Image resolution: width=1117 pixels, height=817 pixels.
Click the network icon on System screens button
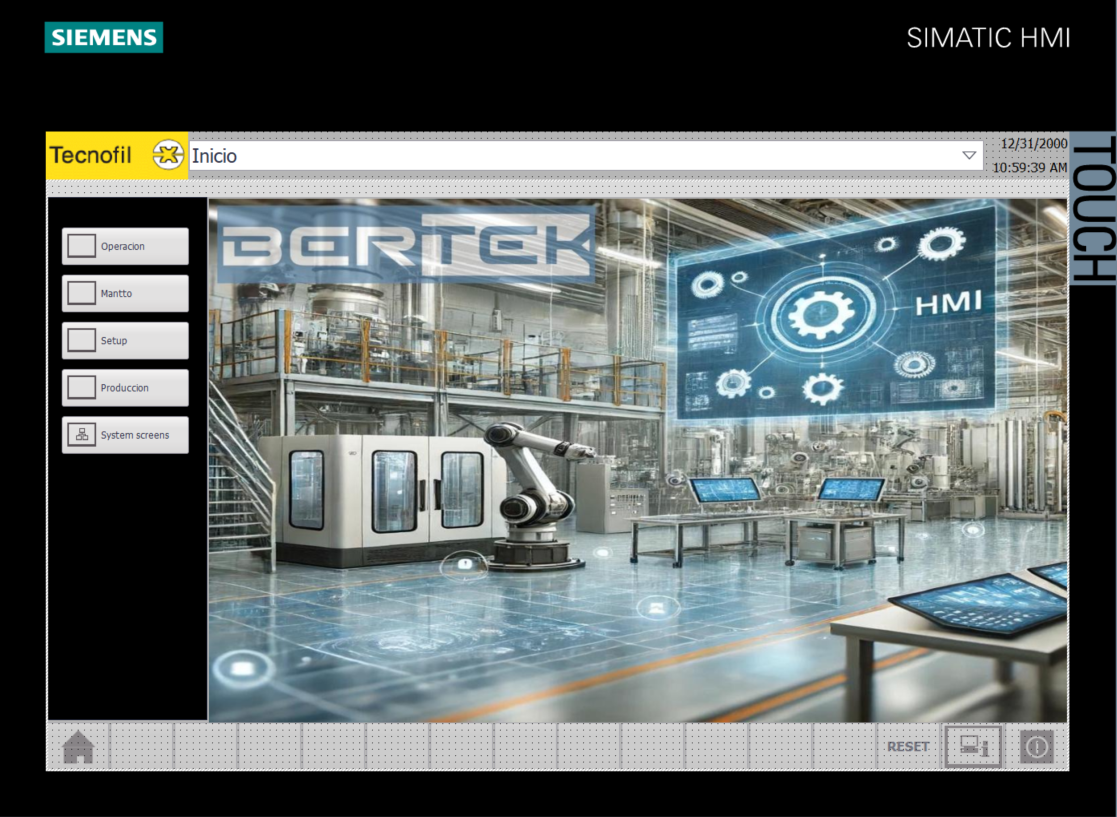tap(82, 434)
